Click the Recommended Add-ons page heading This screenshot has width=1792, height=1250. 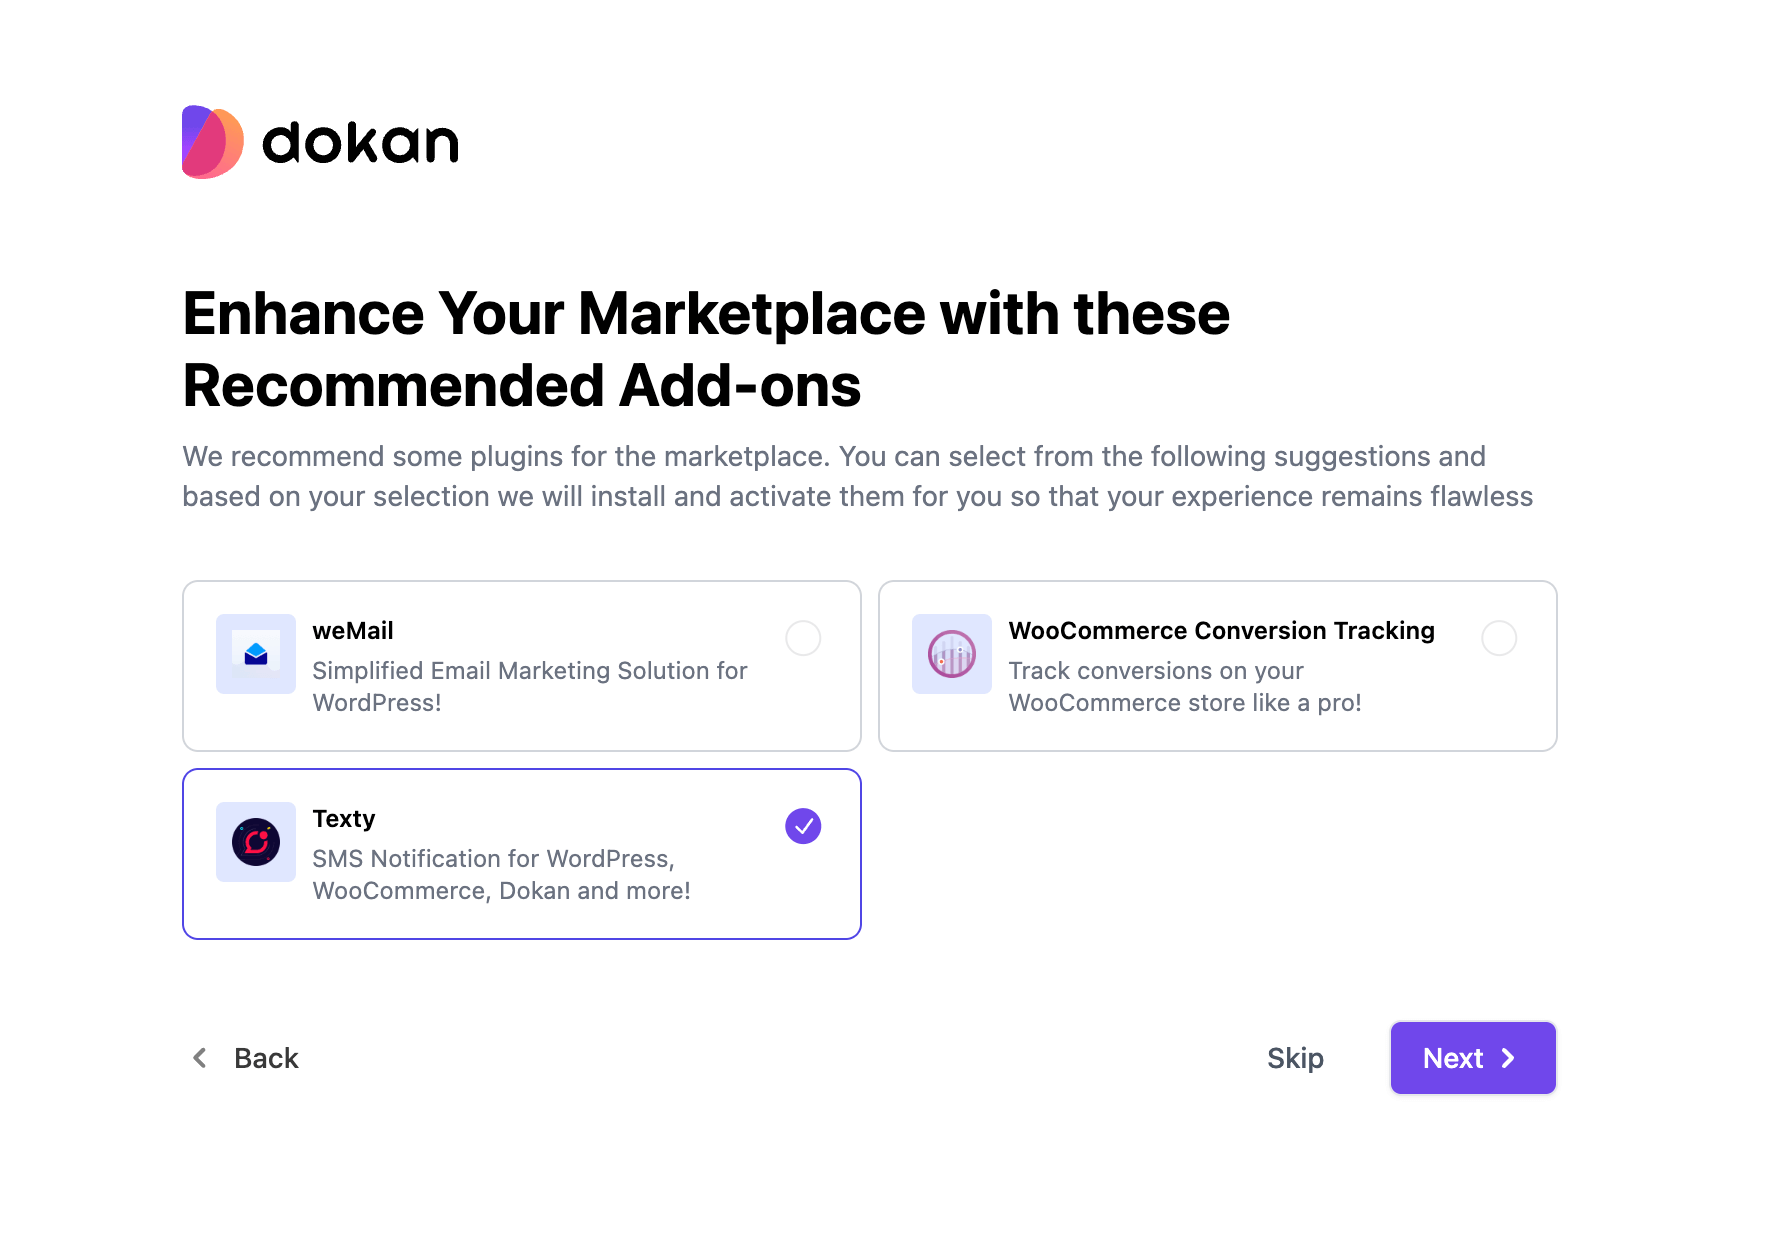[x=706, y=349]
